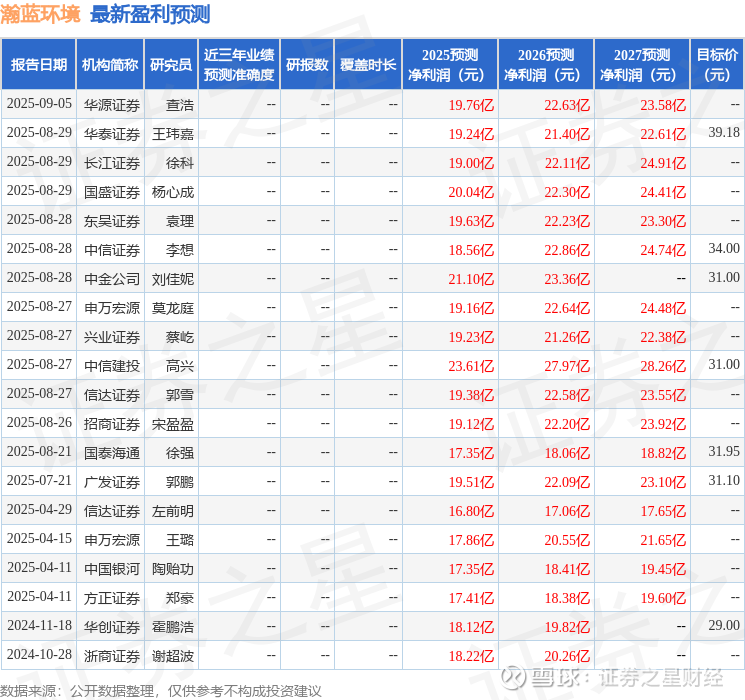This screenshot has height=700, width=745.
Task: Select the 方正证券 institution cell
Action: click(x=112, y=598)
